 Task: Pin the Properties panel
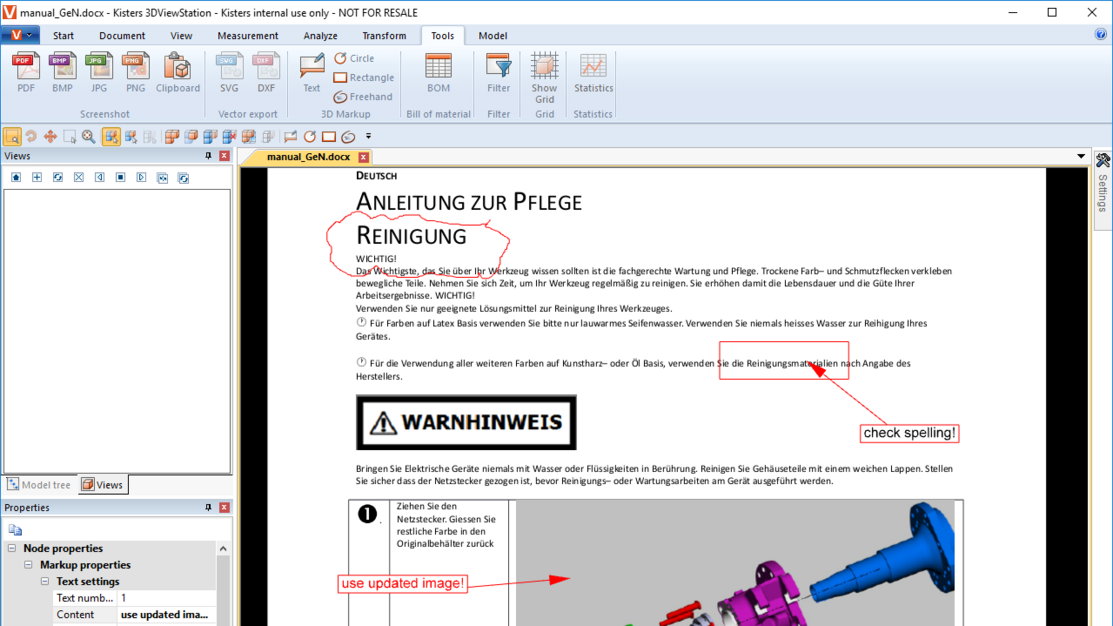coord(208,507)
